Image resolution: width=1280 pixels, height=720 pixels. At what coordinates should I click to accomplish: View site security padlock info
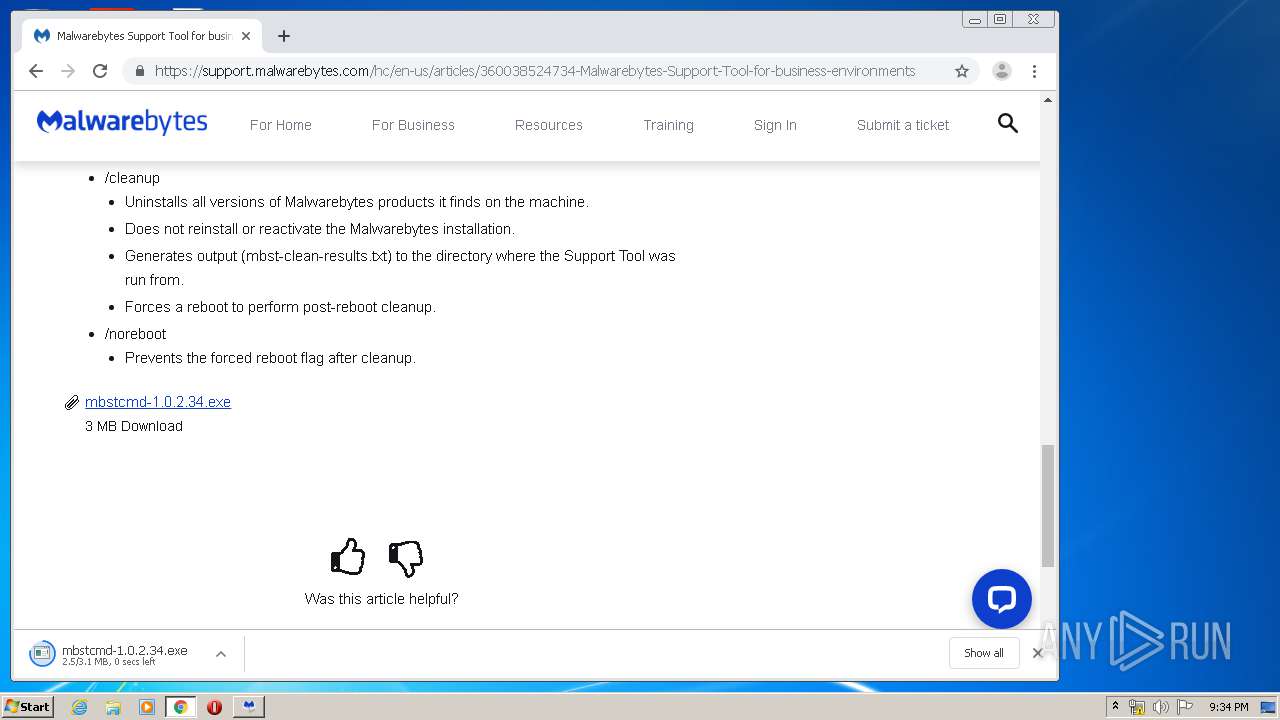pos(140,71)
